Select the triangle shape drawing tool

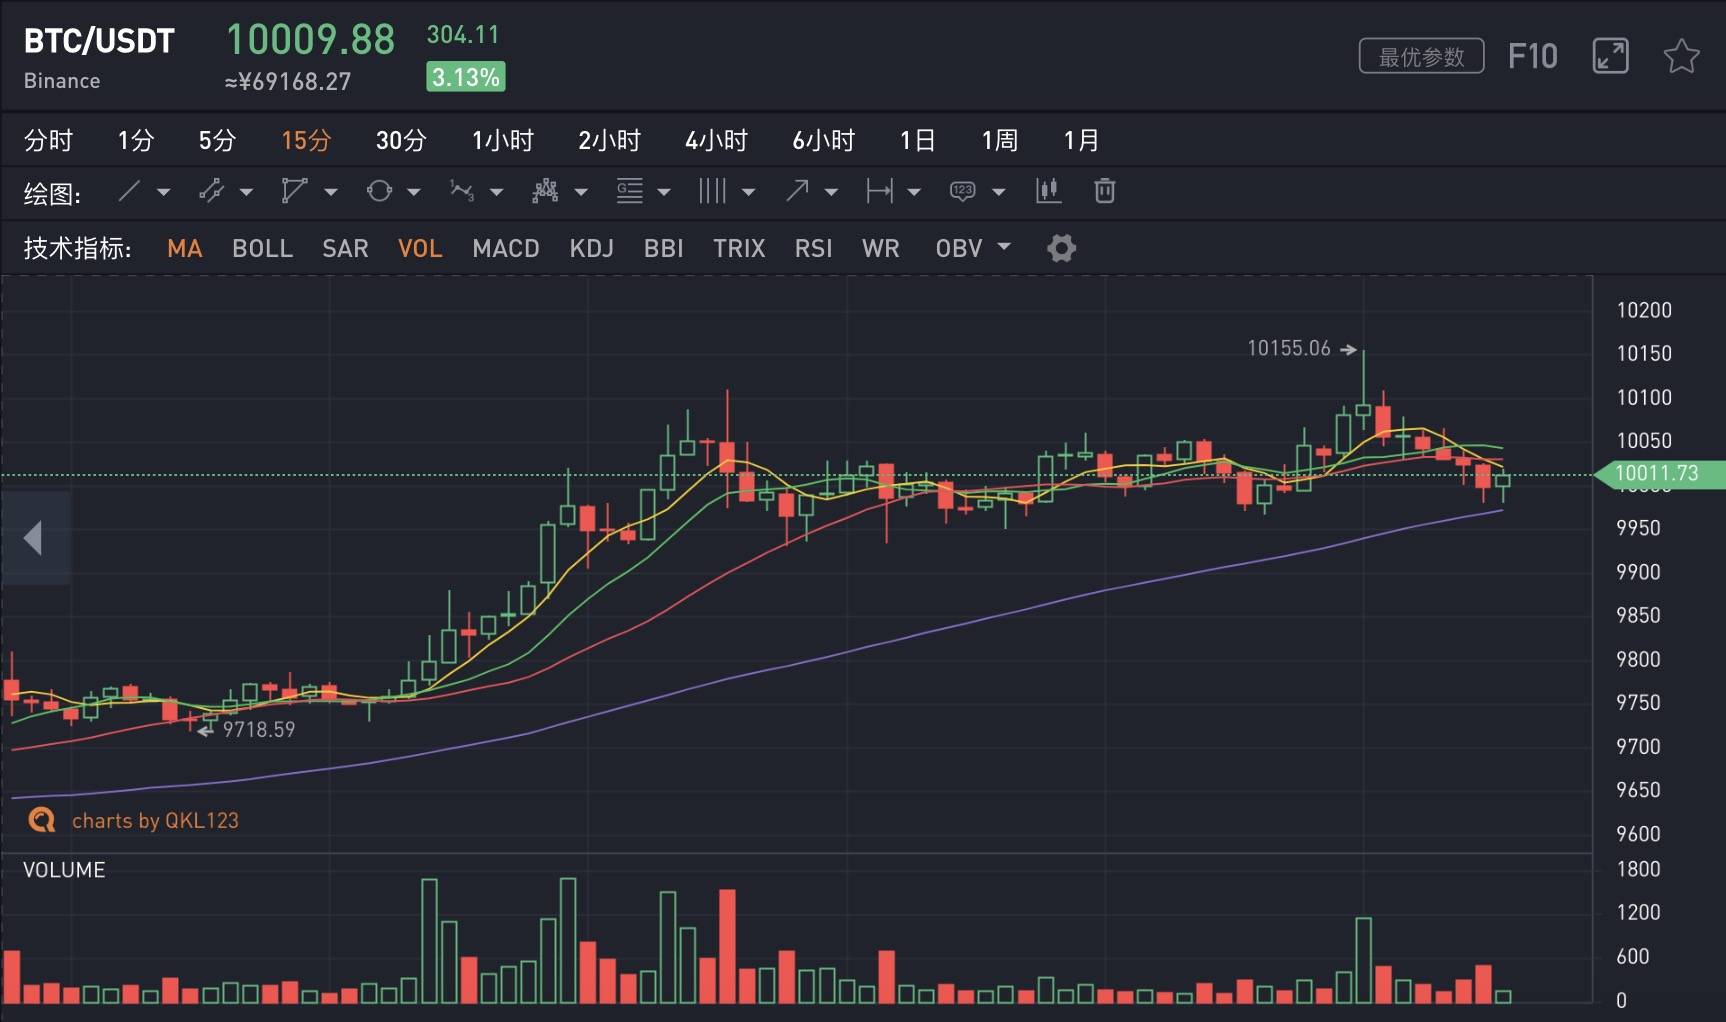coord(294,191)
